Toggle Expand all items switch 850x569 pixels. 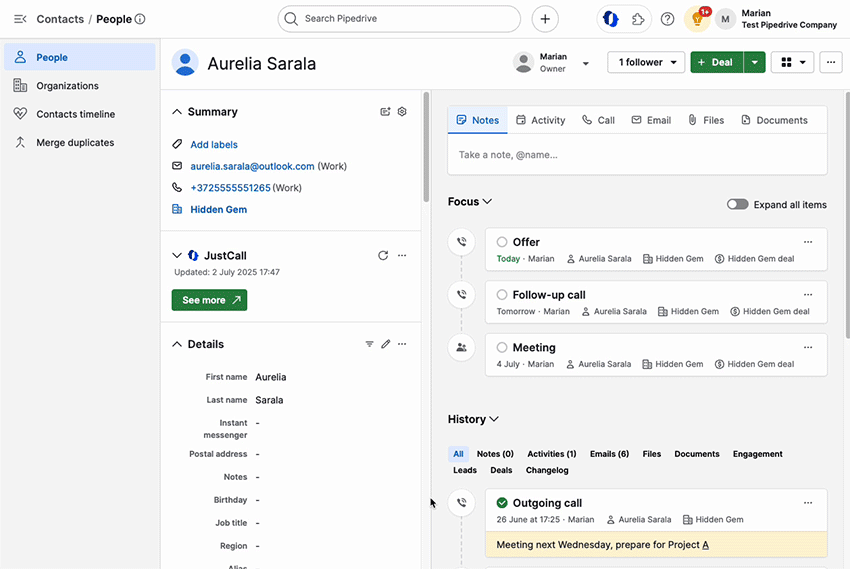coord(737,204)
